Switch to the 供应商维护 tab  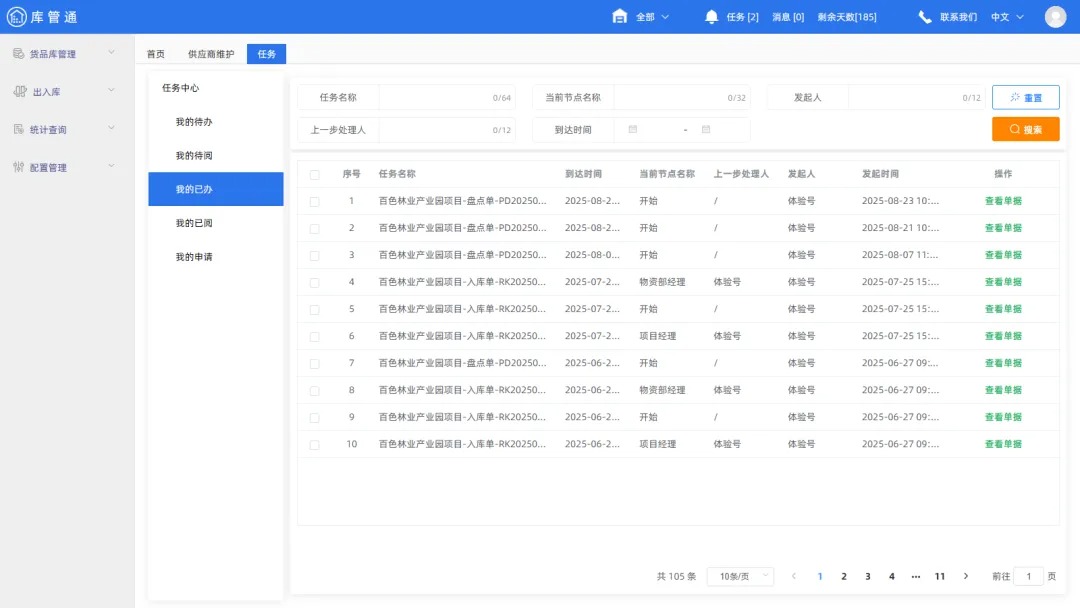211,54
